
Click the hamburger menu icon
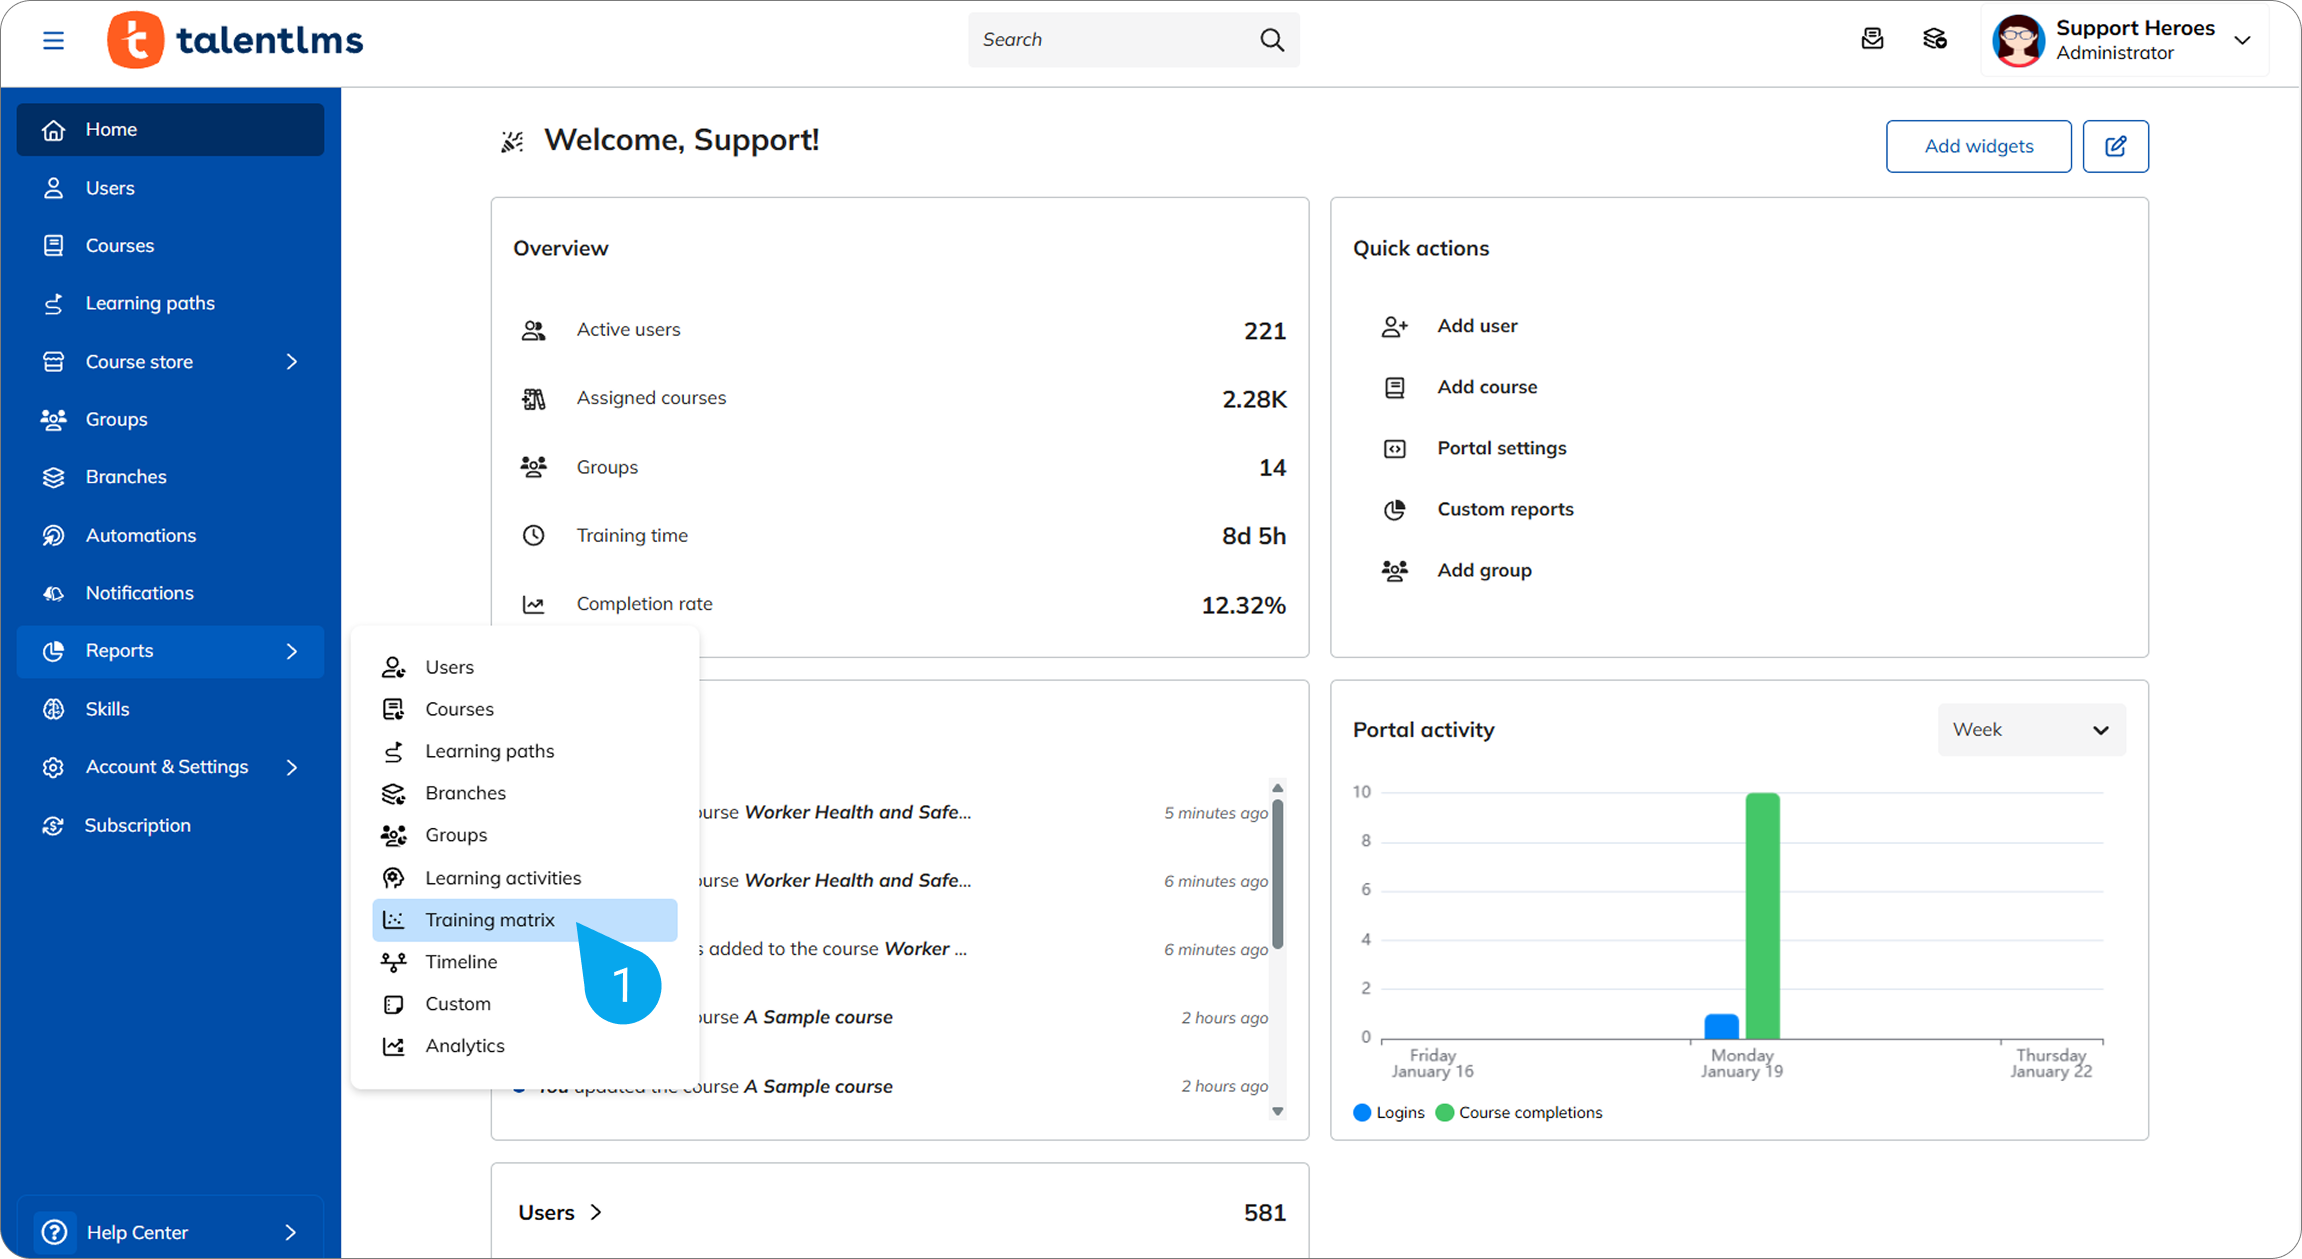53,40
